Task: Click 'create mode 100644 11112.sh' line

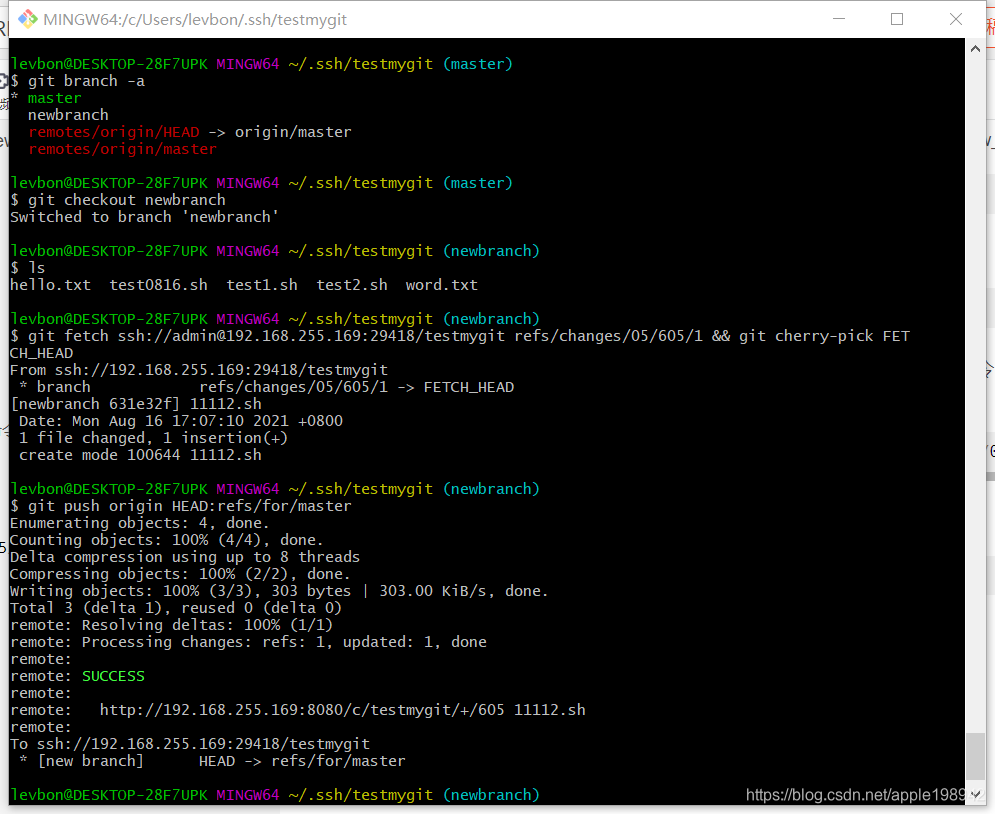Action: point(140,455)
